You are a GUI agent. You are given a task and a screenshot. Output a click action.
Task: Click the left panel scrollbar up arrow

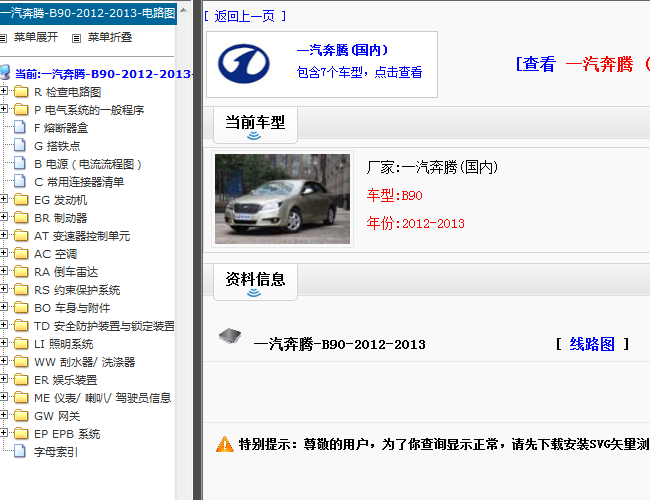(x=183, y=10)
